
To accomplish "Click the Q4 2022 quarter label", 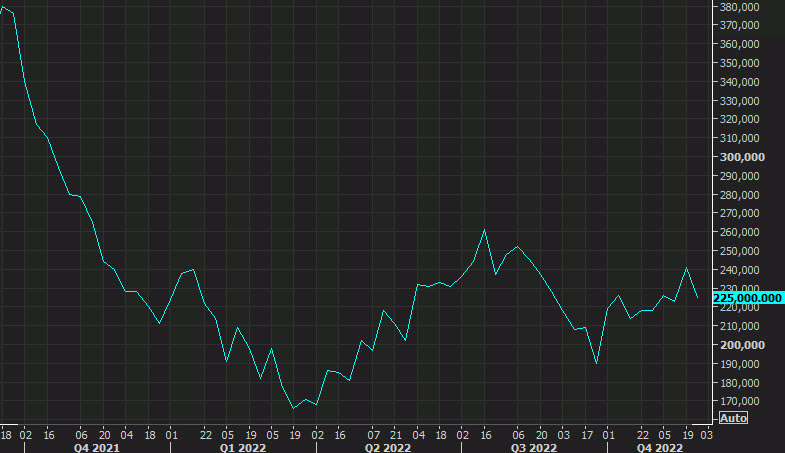I will 660,447.
